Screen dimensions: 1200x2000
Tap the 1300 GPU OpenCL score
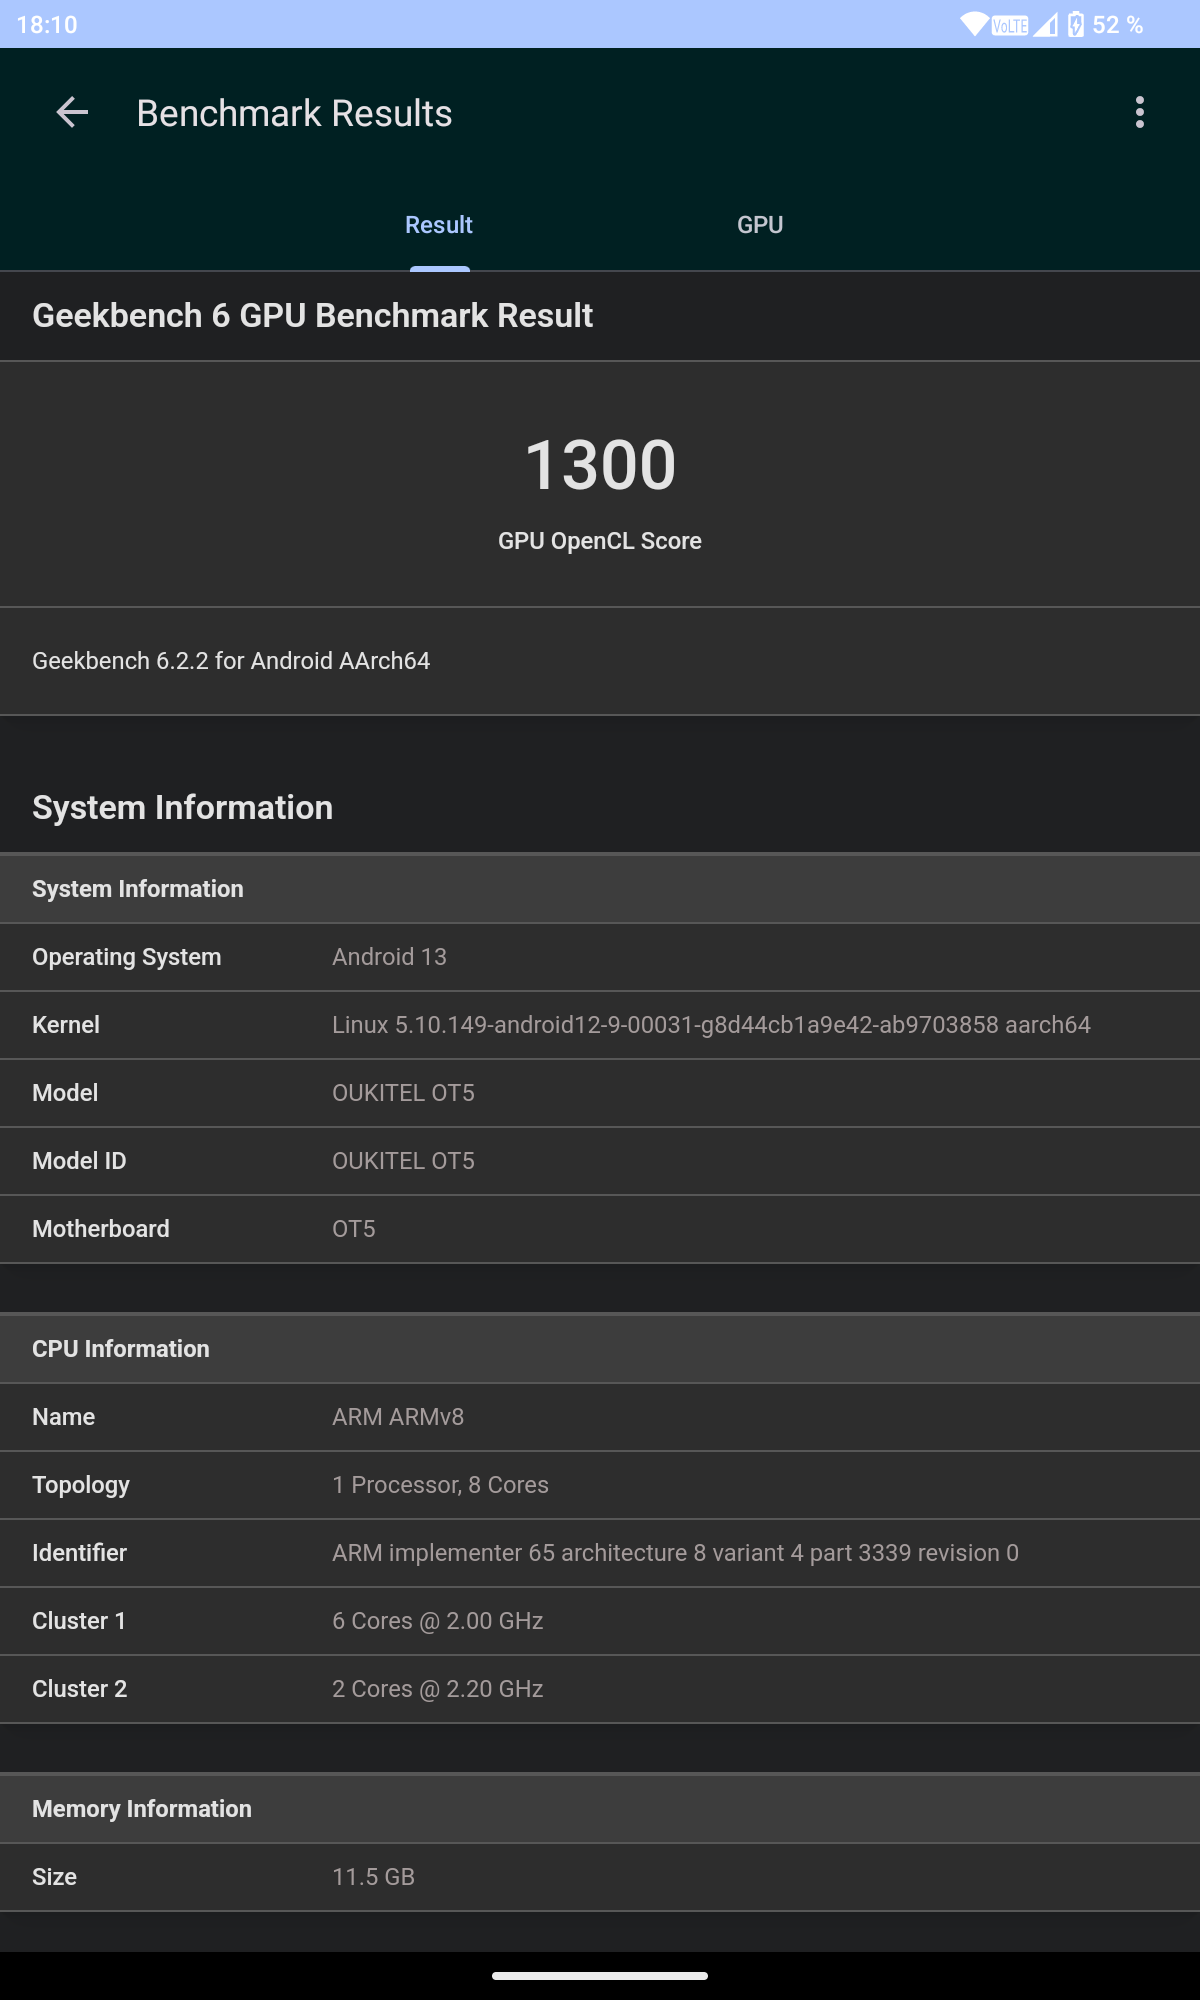(x=600, y=465)
